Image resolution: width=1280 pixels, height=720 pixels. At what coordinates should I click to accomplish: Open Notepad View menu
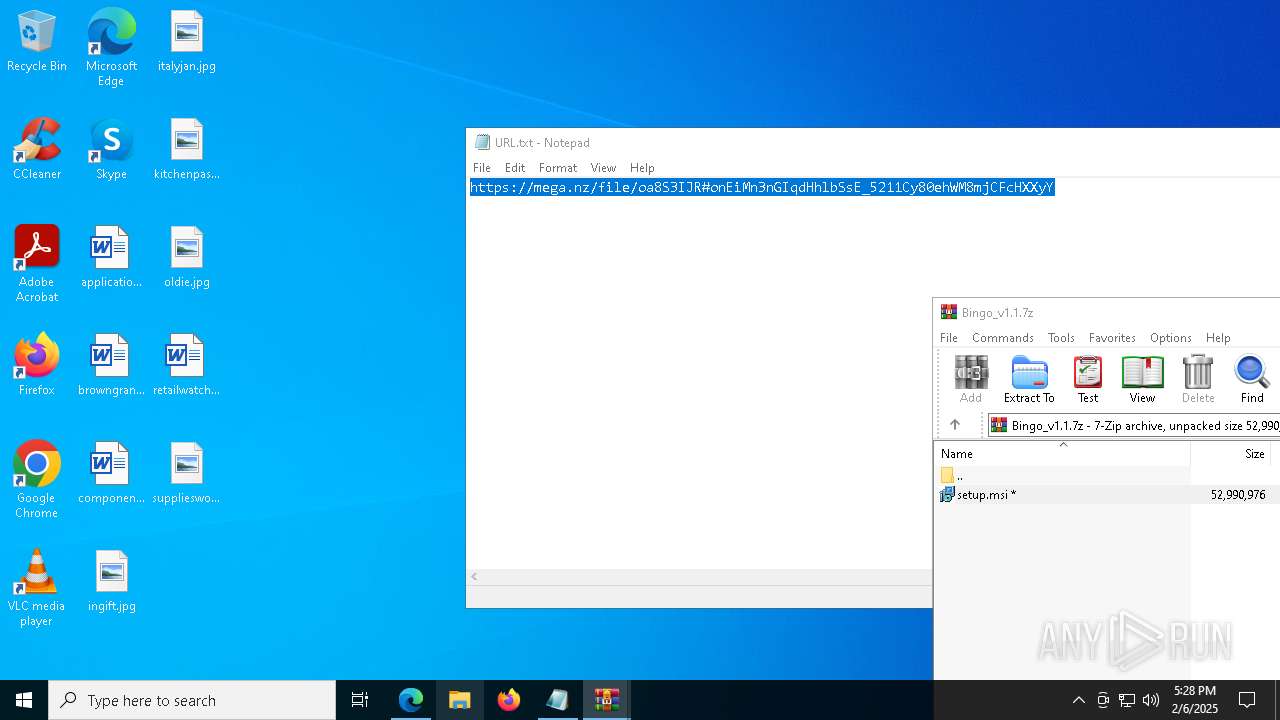[603, 168]
